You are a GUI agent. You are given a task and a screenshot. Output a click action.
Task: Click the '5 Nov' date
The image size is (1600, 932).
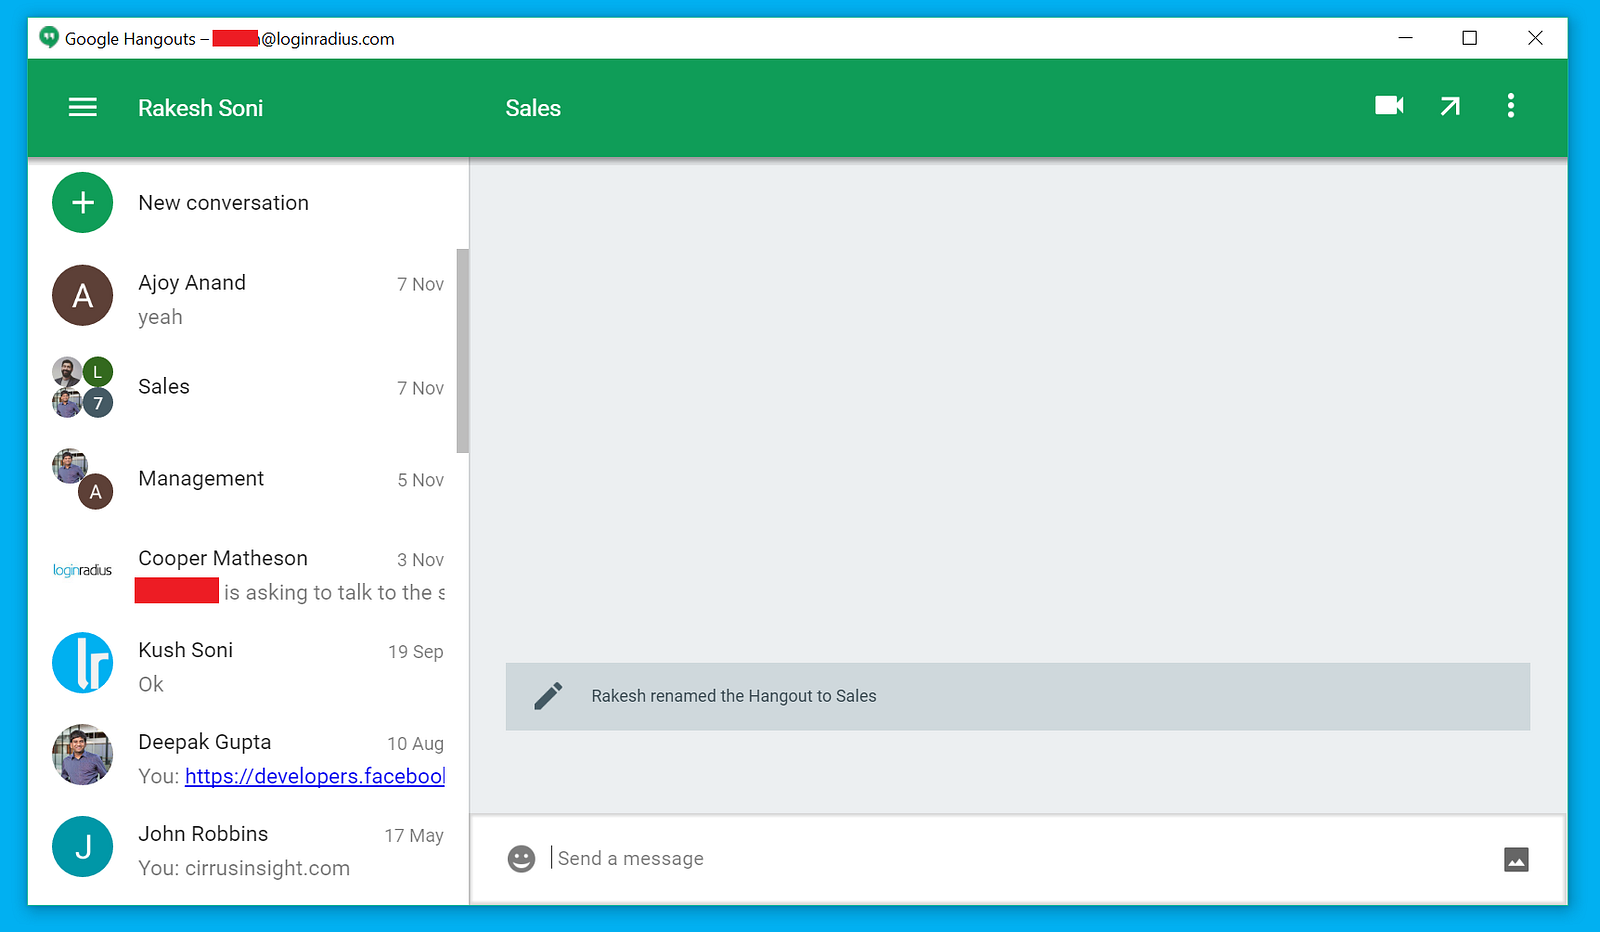(x=421, y=480)
